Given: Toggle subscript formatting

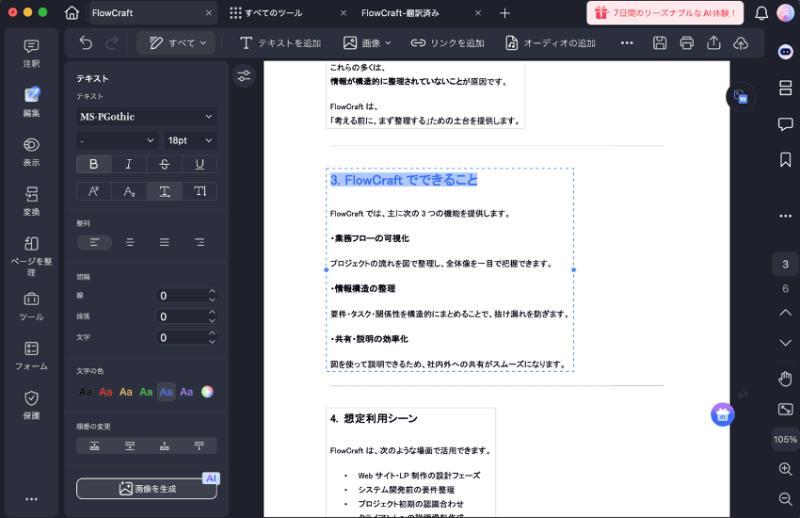Looking at the screenshot, I should 129,191.
